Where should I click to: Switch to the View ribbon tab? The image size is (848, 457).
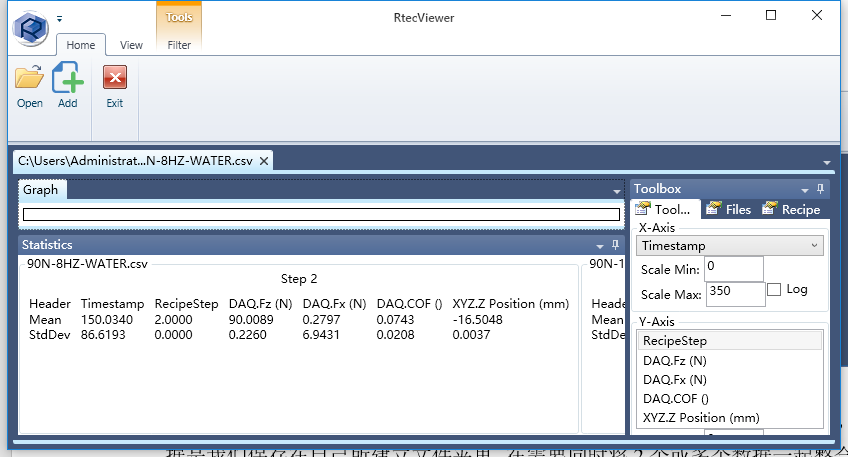(x=131, y=44)
